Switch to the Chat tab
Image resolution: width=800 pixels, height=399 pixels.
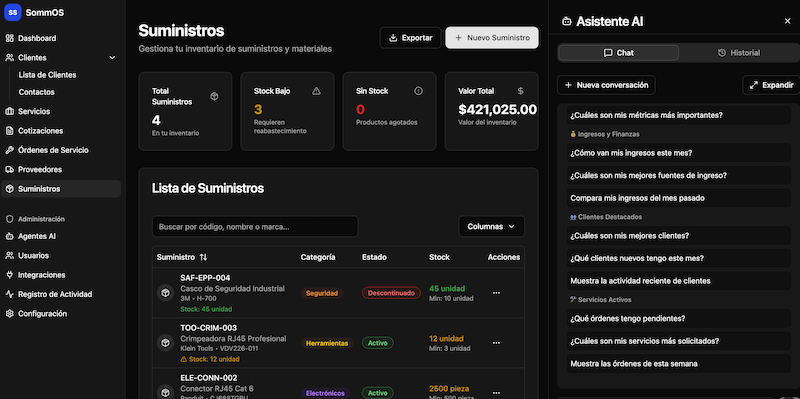tap(618, 53)
